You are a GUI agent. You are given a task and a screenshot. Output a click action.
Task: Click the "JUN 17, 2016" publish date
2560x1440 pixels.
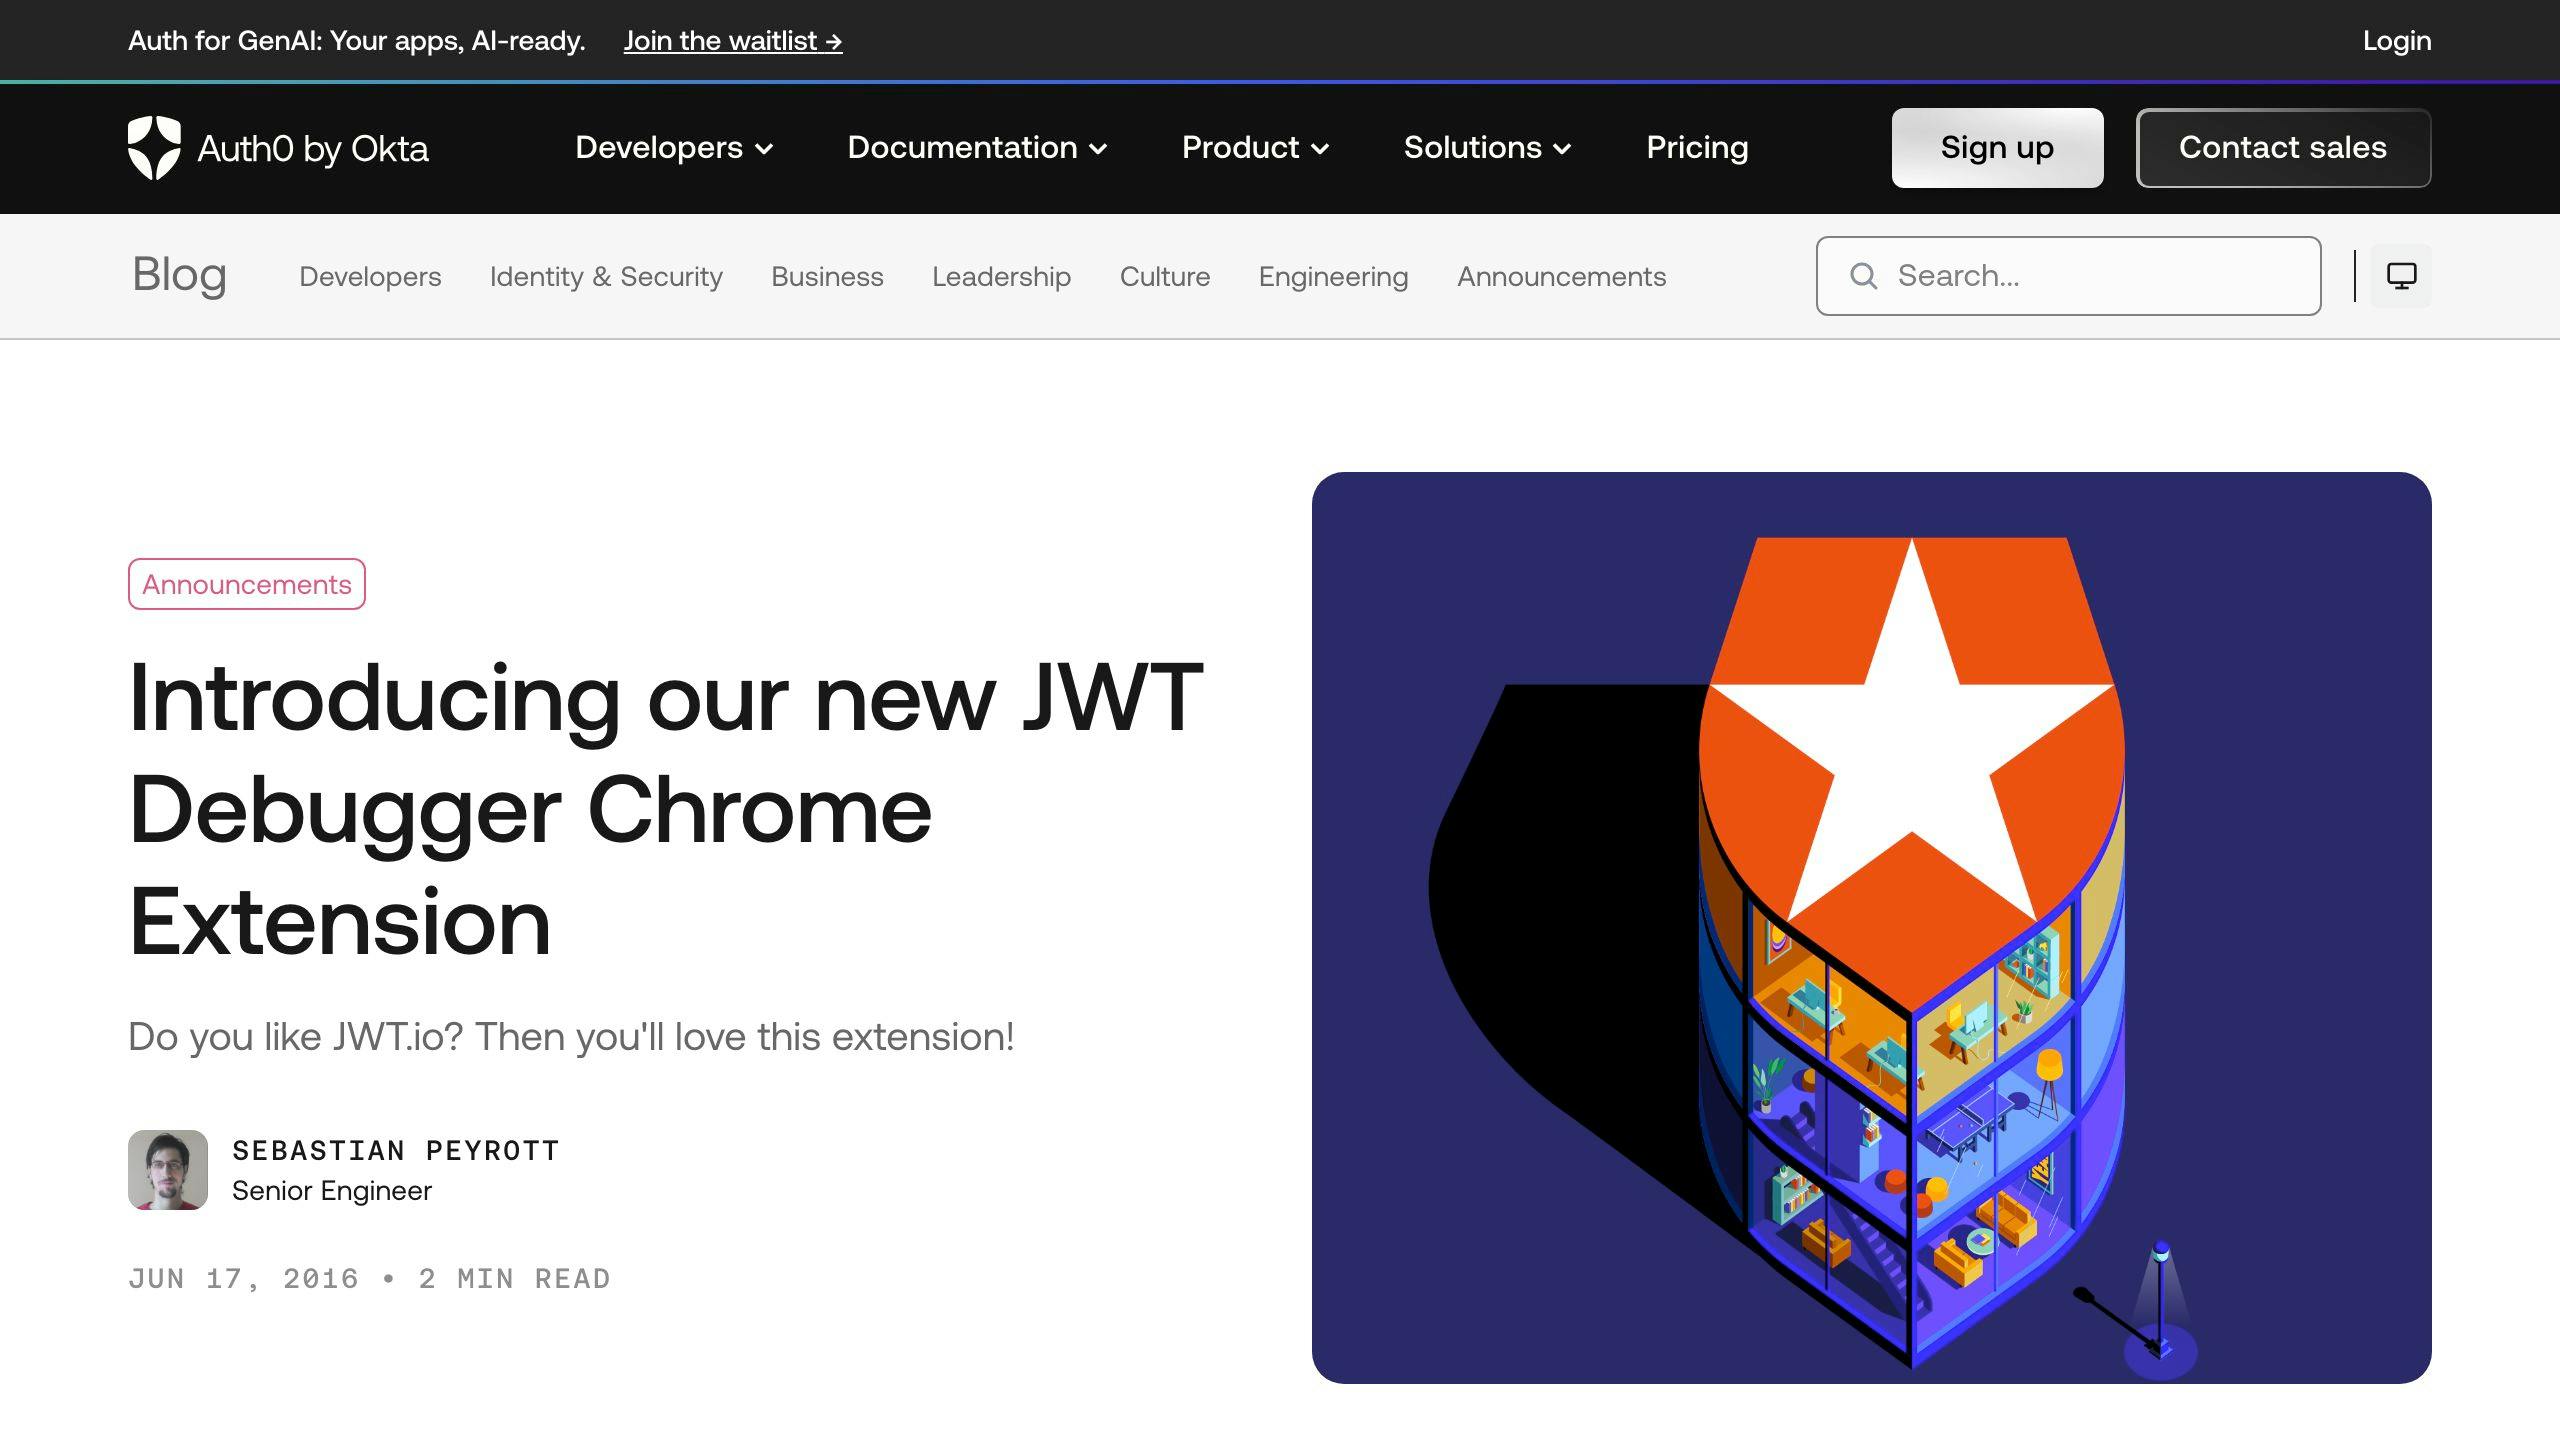pos(243,1279)
